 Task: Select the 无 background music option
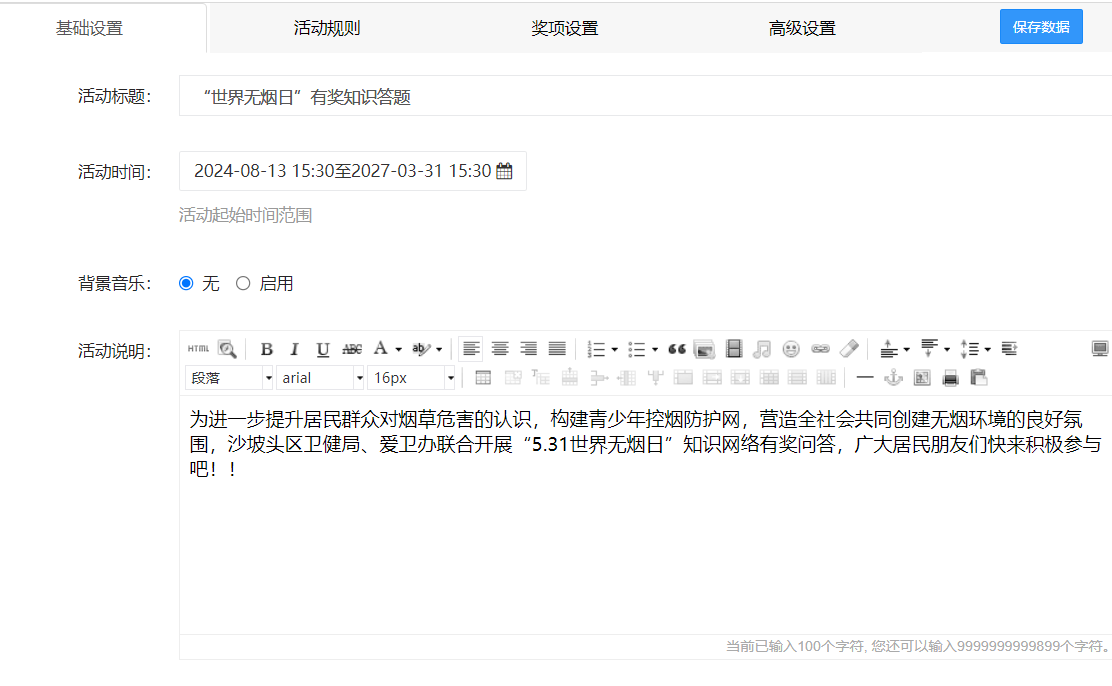(x=185, y=283)
